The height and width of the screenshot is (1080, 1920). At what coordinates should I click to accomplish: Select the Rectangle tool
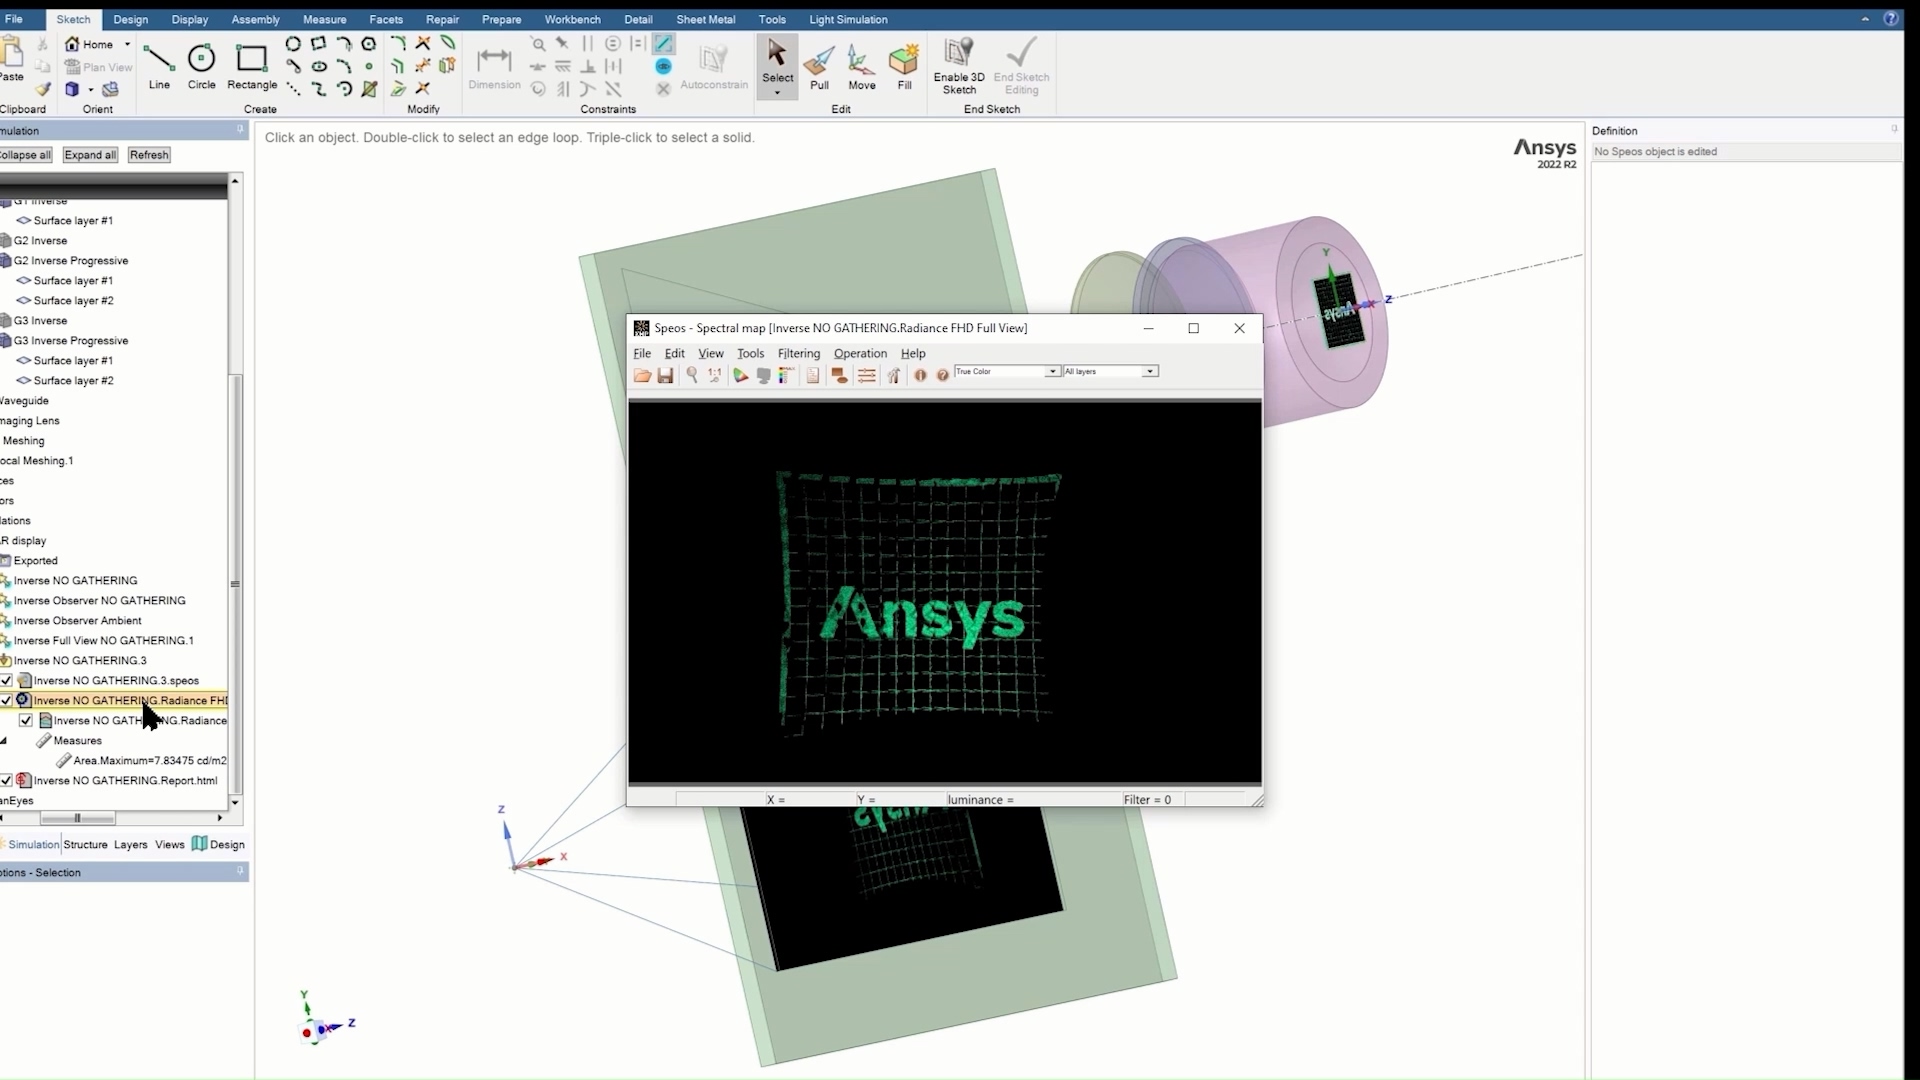pyautogui.click(x=251, y=62)
